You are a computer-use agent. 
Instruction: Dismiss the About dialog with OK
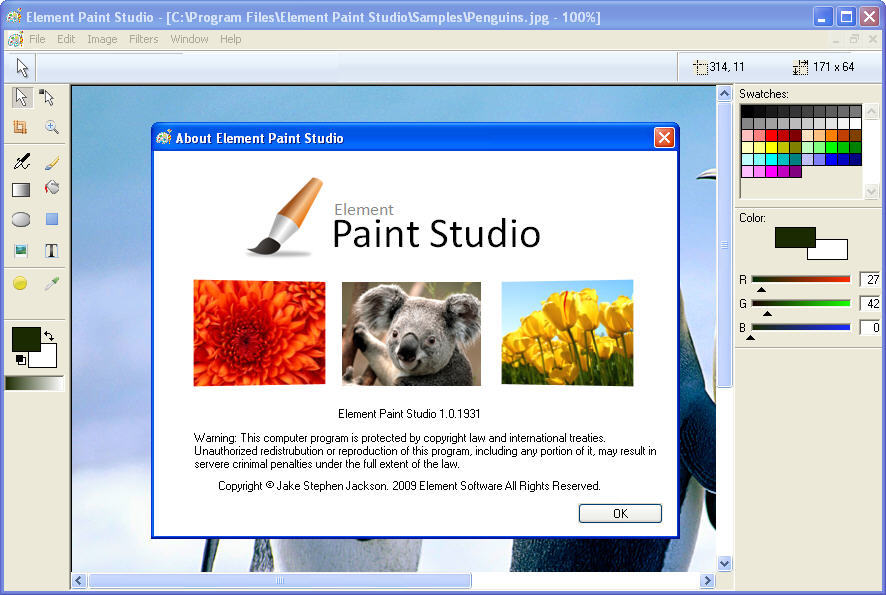pos(620,513)
